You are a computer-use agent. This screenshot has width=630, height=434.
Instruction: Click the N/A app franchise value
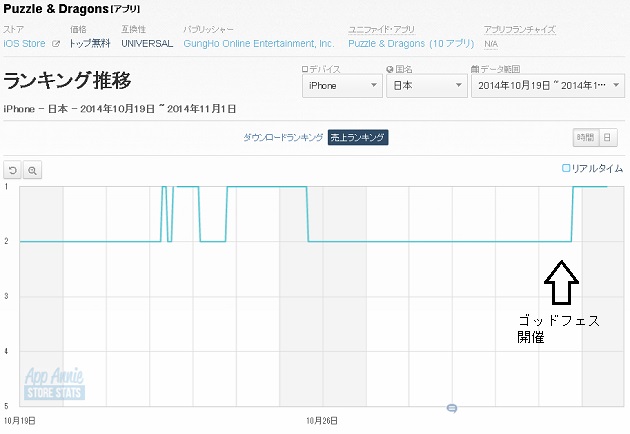click(x=491, y=44)
